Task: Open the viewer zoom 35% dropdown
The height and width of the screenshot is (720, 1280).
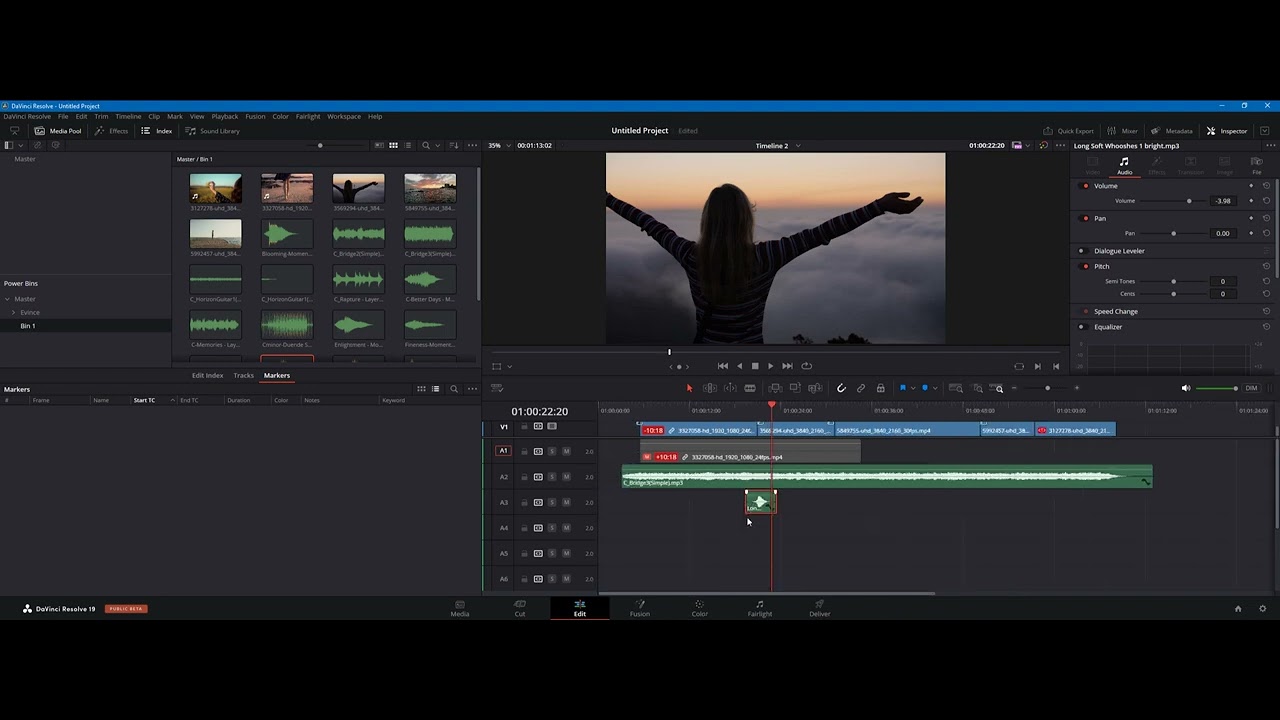Action: coord(500,146)
